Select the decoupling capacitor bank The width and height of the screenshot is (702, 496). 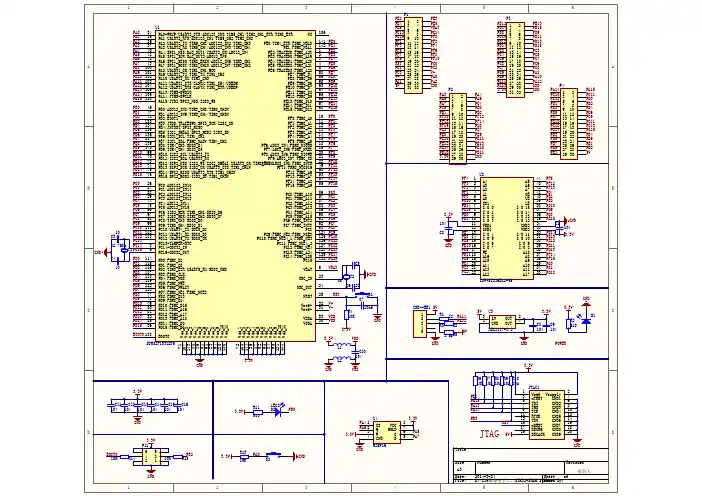pyautogui.click(x=147, y=406)
